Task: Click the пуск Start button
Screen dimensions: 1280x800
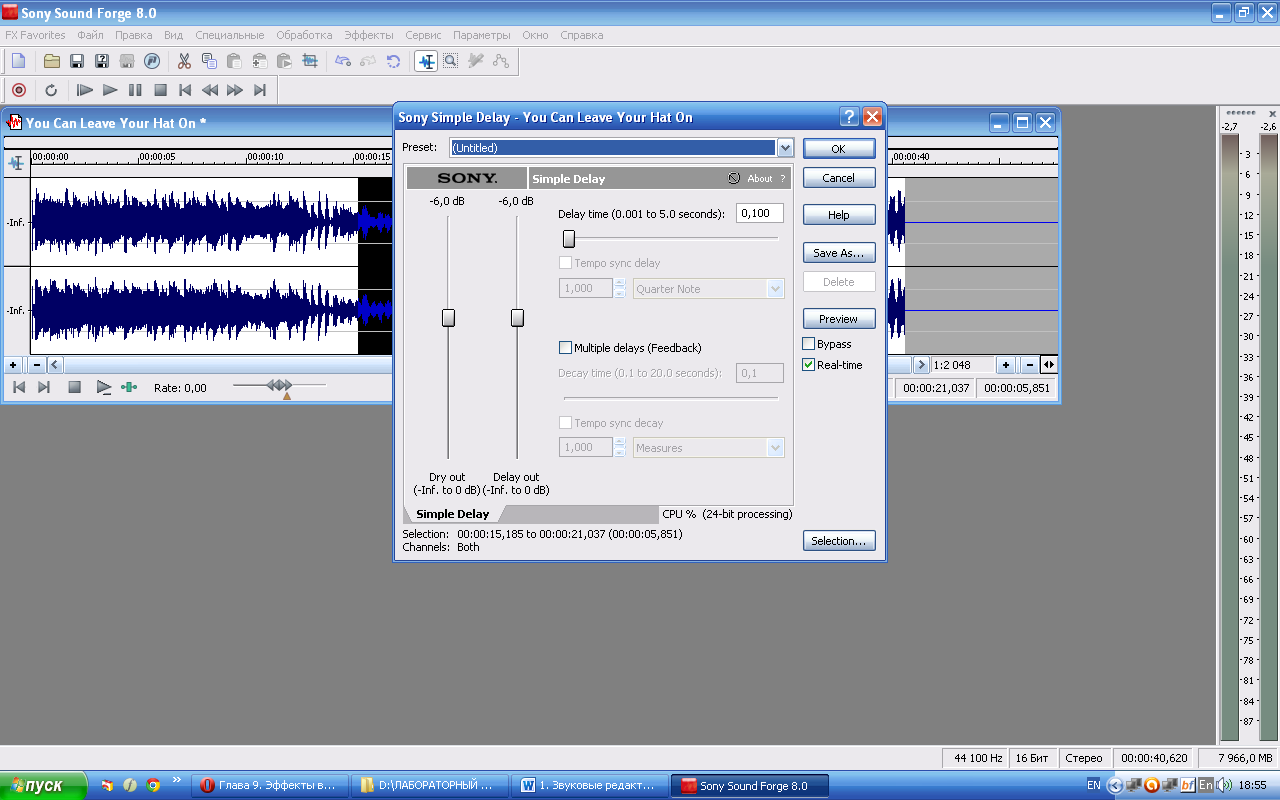Action: (41, 785)
